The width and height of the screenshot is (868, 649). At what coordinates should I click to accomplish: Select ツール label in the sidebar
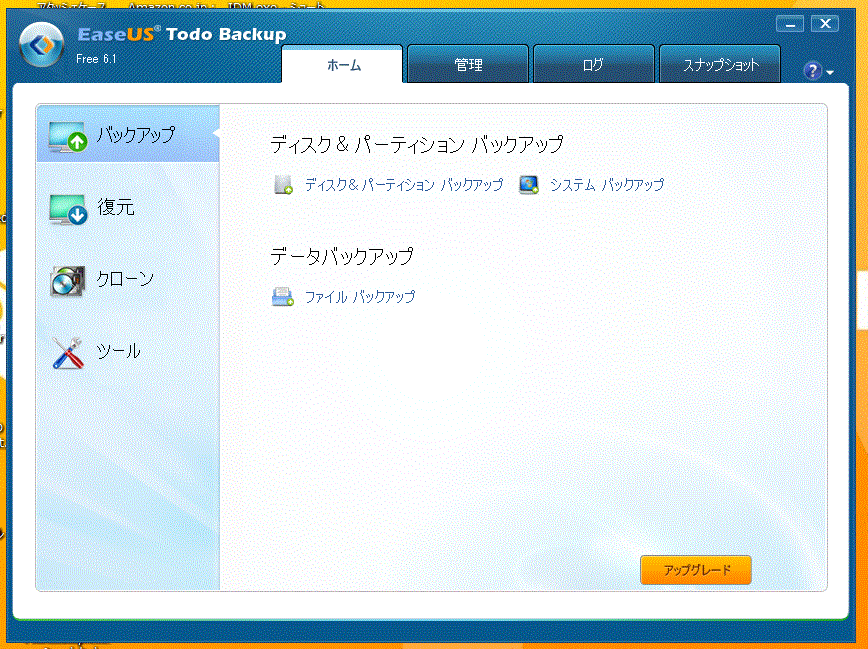(x=118, y=351)
